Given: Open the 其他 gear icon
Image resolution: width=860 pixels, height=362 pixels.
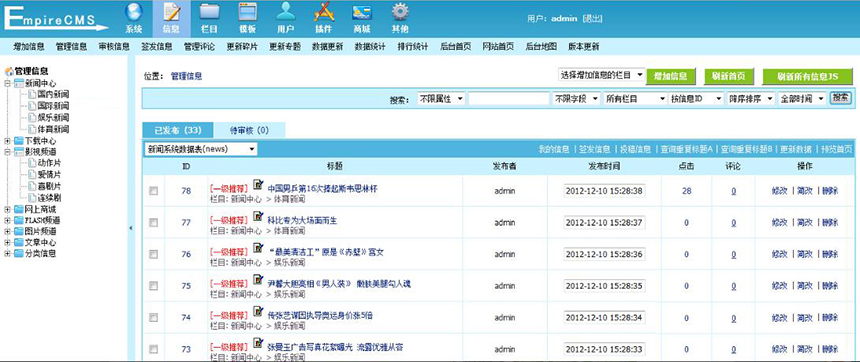Looking at the screenshot, I should (400, 13).
